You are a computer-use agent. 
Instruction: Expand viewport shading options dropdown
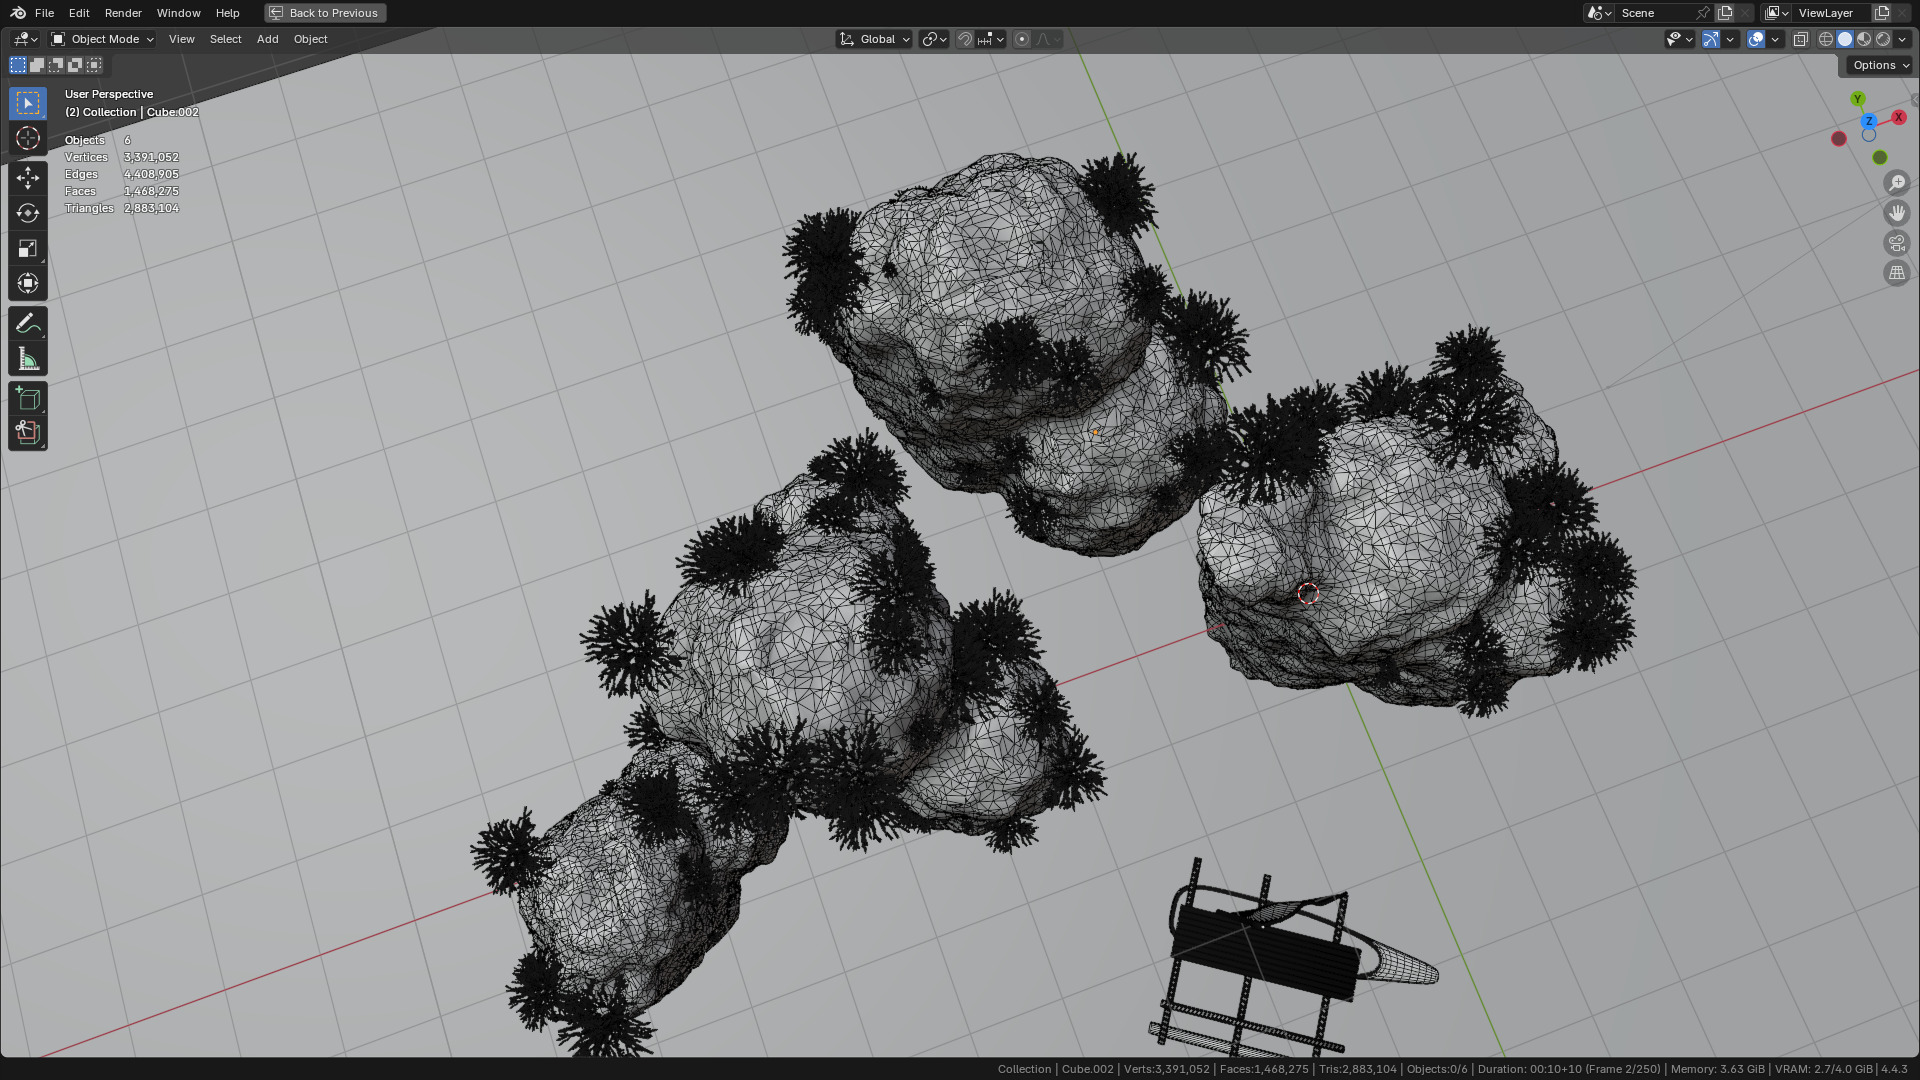pyautogui.click(x=1902, y=39)
